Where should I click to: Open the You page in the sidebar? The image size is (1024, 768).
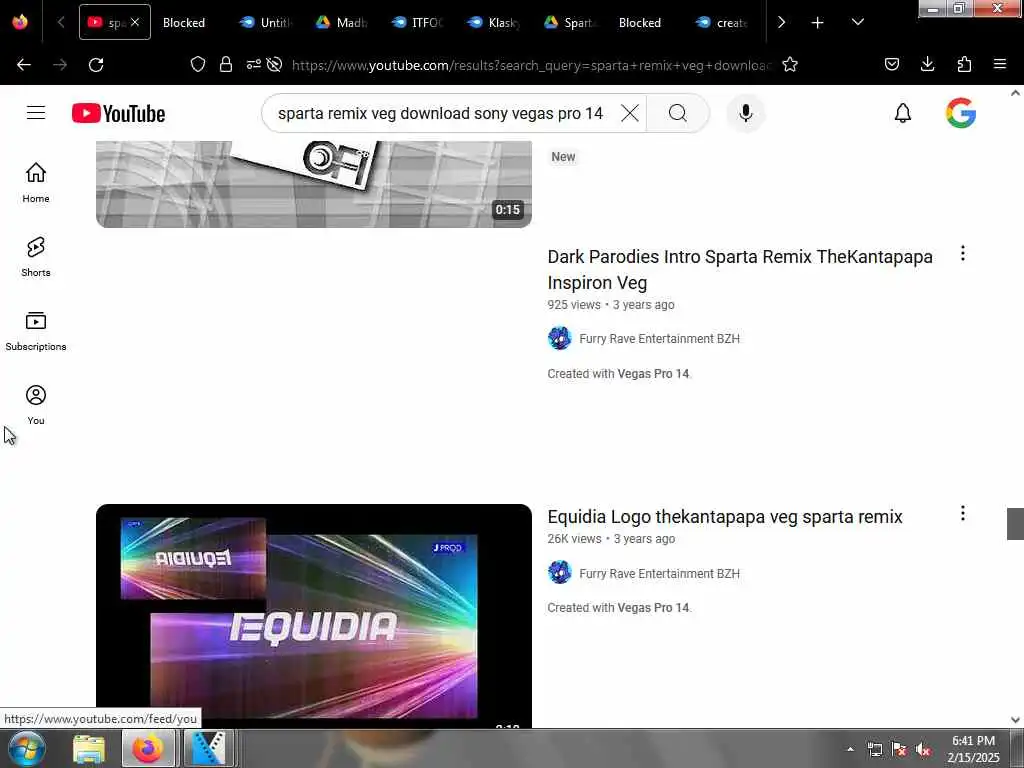(36, 405)
